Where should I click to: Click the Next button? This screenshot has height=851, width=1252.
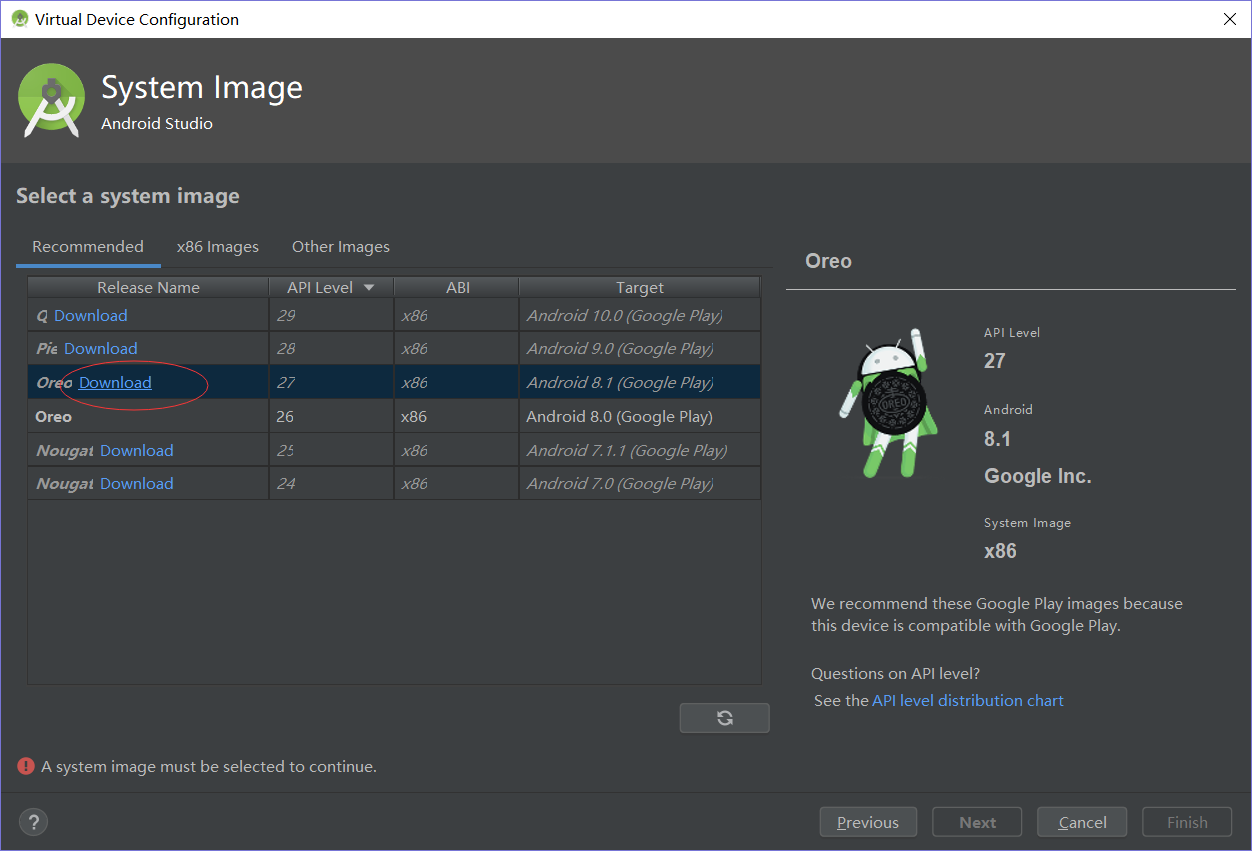977,822
